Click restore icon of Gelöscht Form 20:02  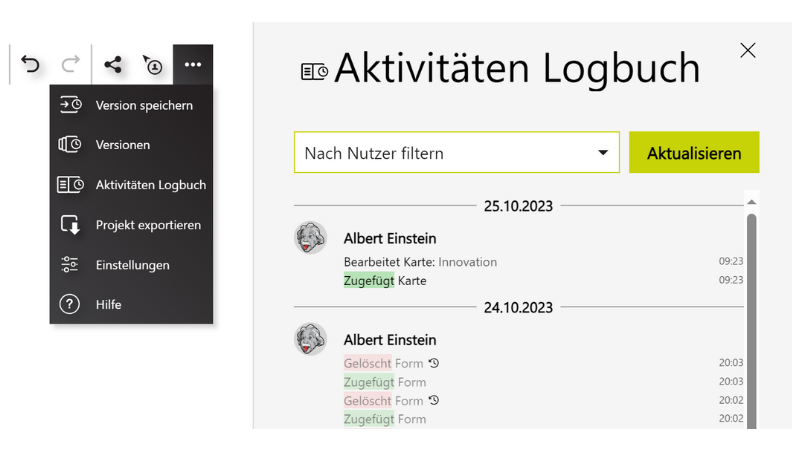[x=434, y=400]
